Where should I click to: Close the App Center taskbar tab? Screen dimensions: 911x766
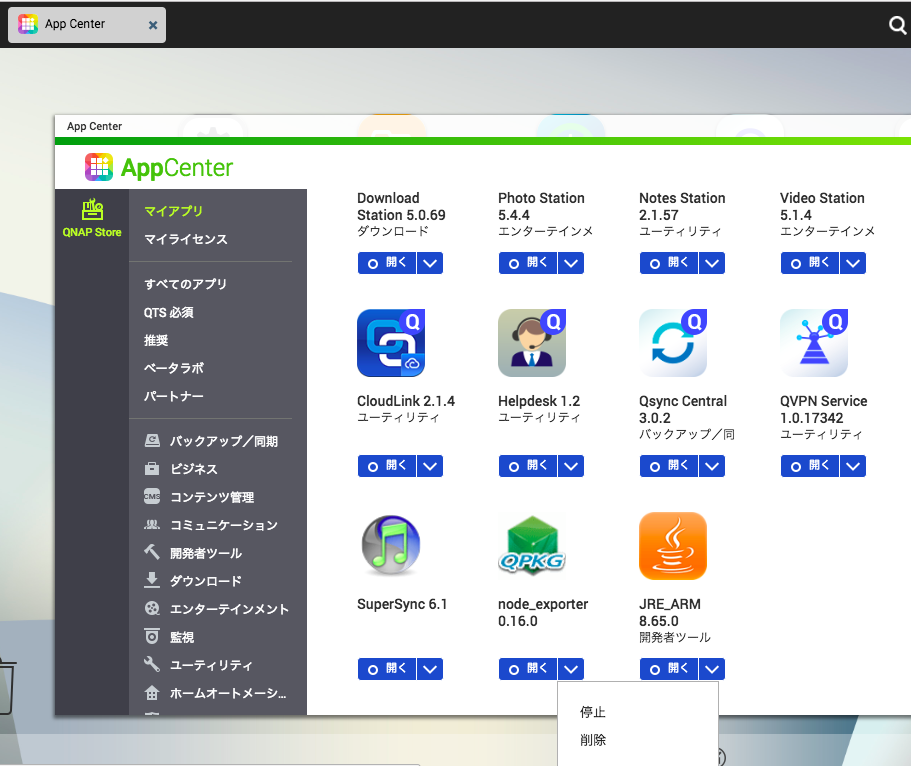point(153,25)
